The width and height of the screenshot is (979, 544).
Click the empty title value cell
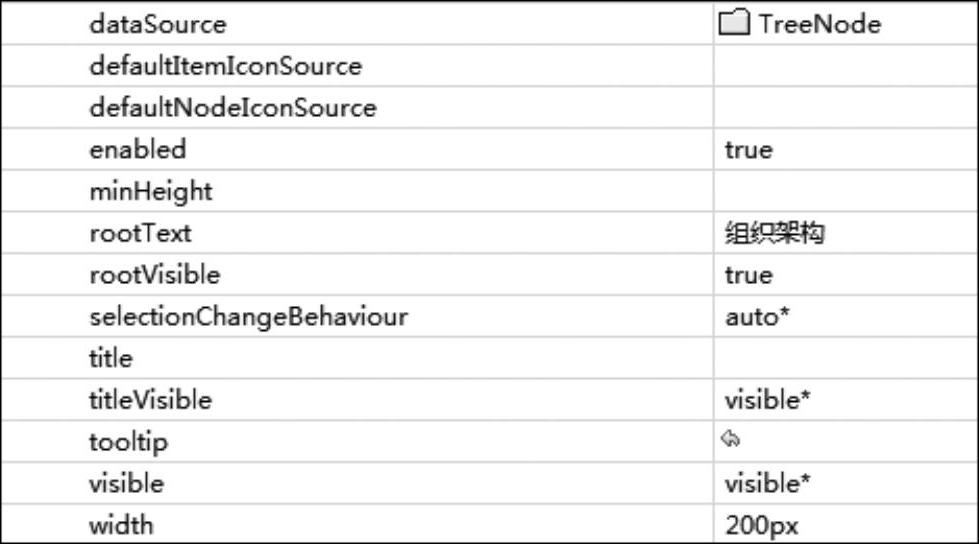tap(845, 358)
